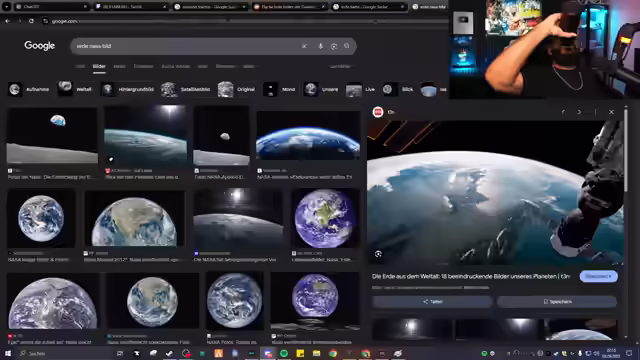
Task: Click the blue visit button beside title
Action: (598, 276)
